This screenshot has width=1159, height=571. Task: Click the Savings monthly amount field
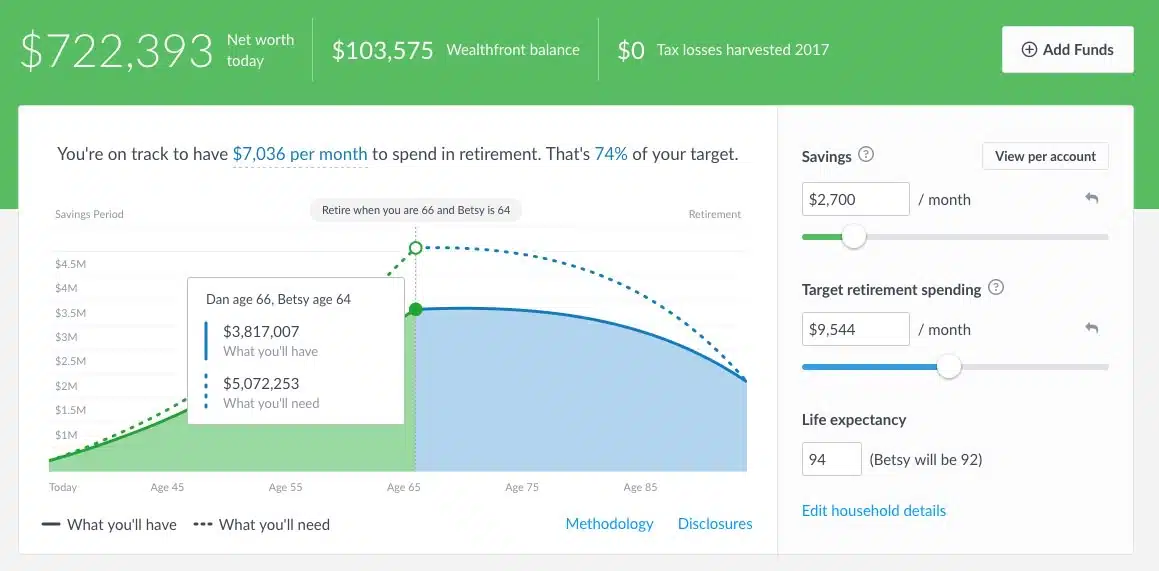(x=855, y=199)
